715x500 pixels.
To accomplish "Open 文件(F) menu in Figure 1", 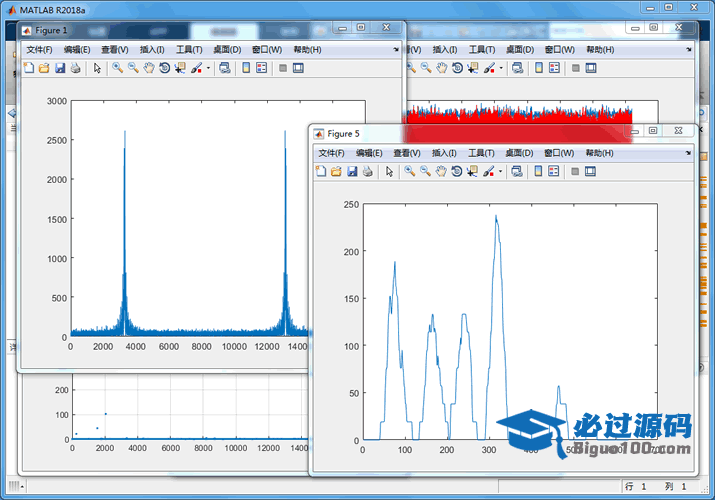I will tap(39, 49).
